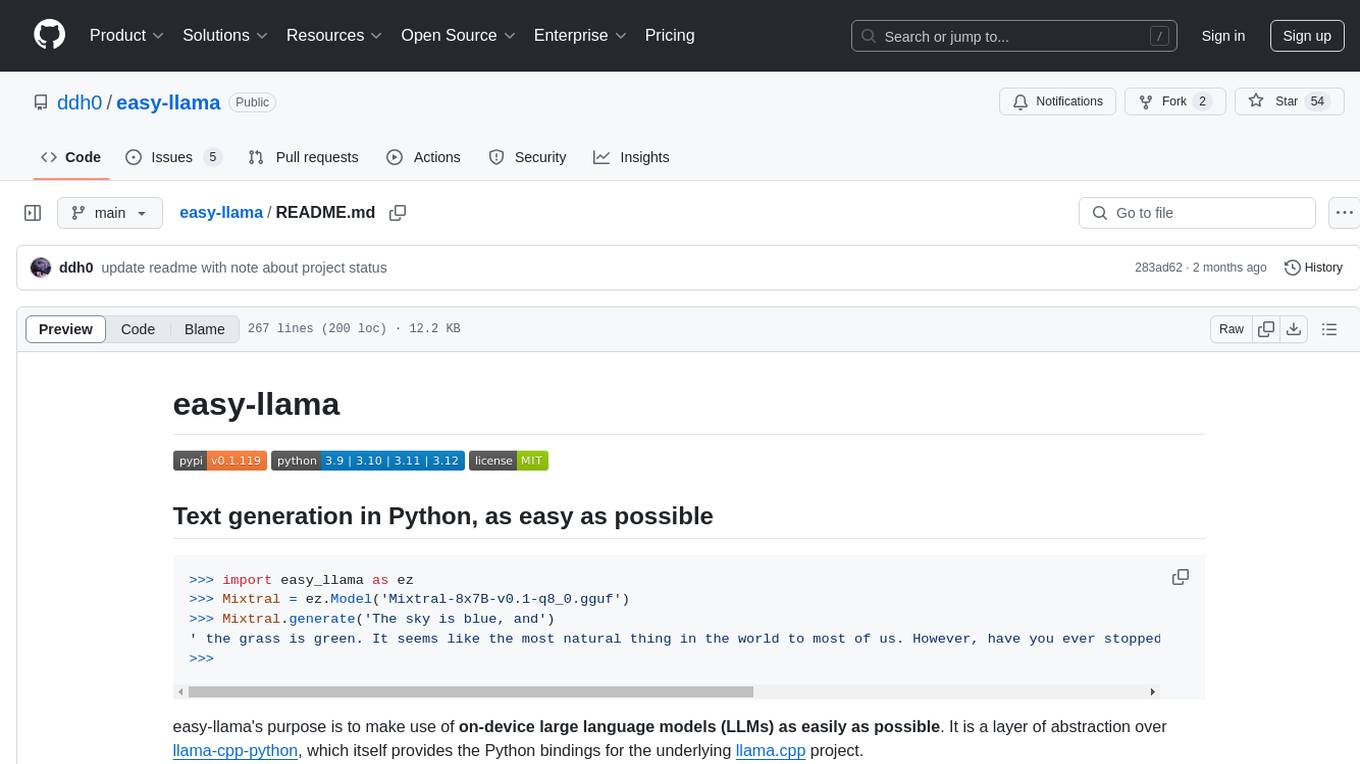This screenshot has width=1360, height=764.
Task: Click the Notifications bell button
Action: pyautogui.click(x=1058, y=101)
